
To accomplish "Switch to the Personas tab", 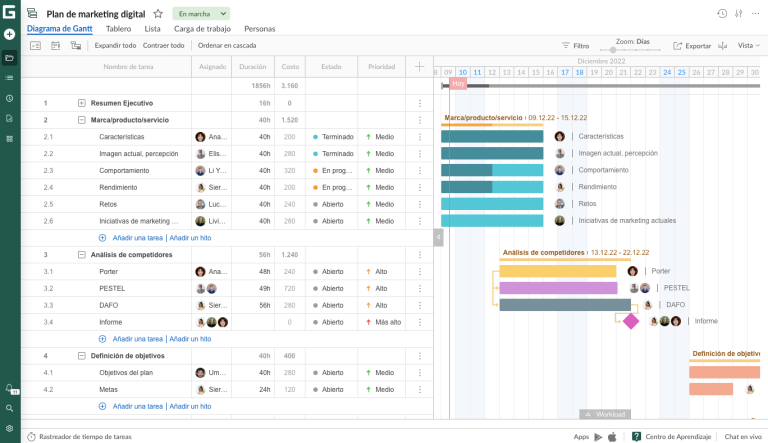I will point(260,29).
